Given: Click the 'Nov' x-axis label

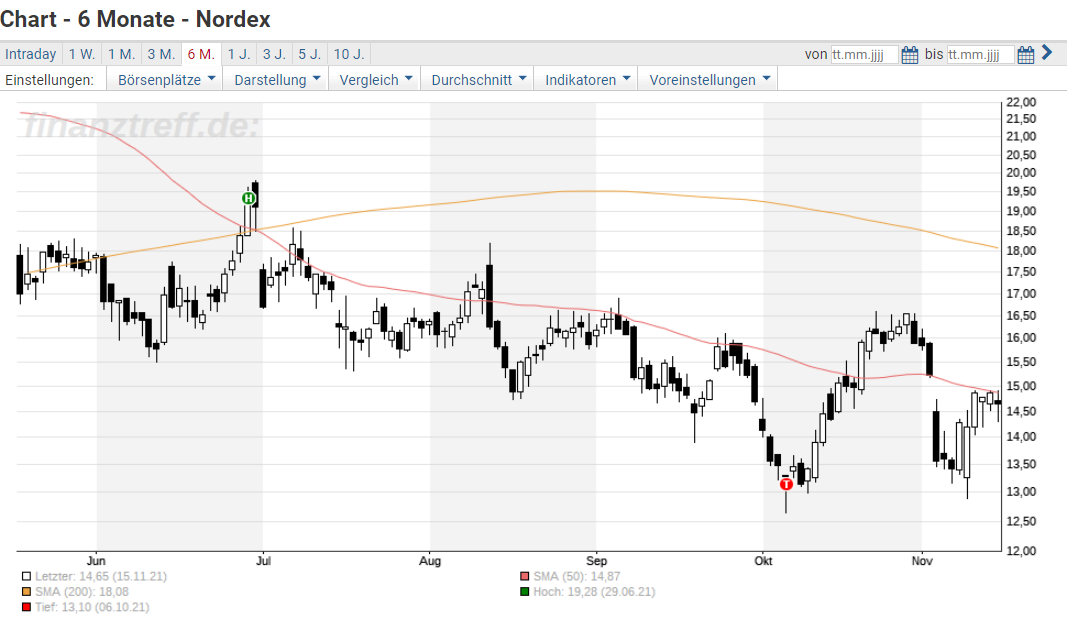Looking at the screenshot, I should pos(922,561).
